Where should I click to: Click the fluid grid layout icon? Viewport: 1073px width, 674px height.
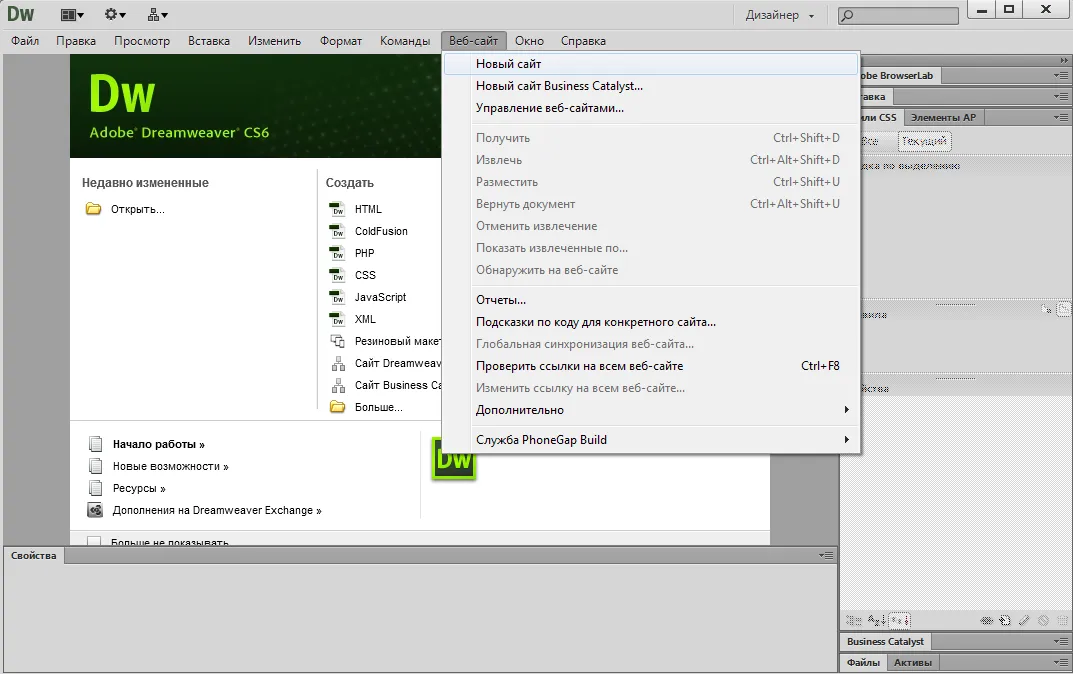point(337,341)
